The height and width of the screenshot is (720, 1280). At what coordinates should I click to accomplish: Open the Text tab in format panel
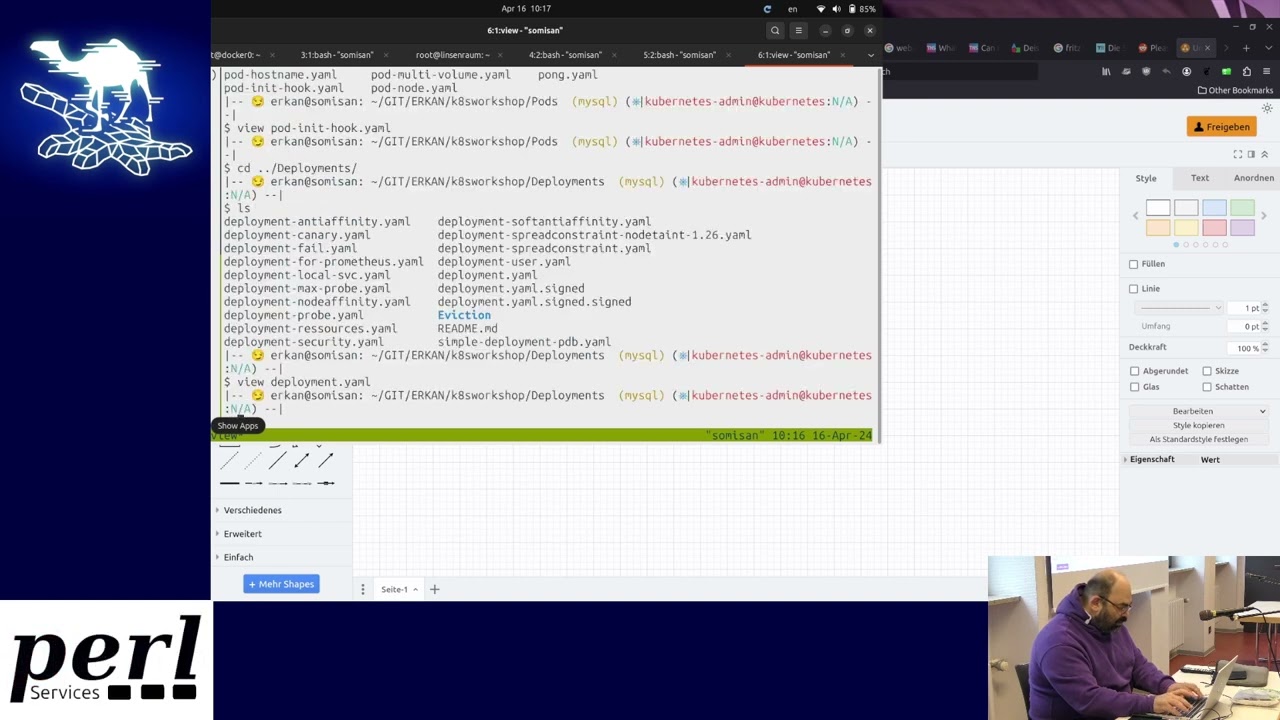pos(1200,178)
